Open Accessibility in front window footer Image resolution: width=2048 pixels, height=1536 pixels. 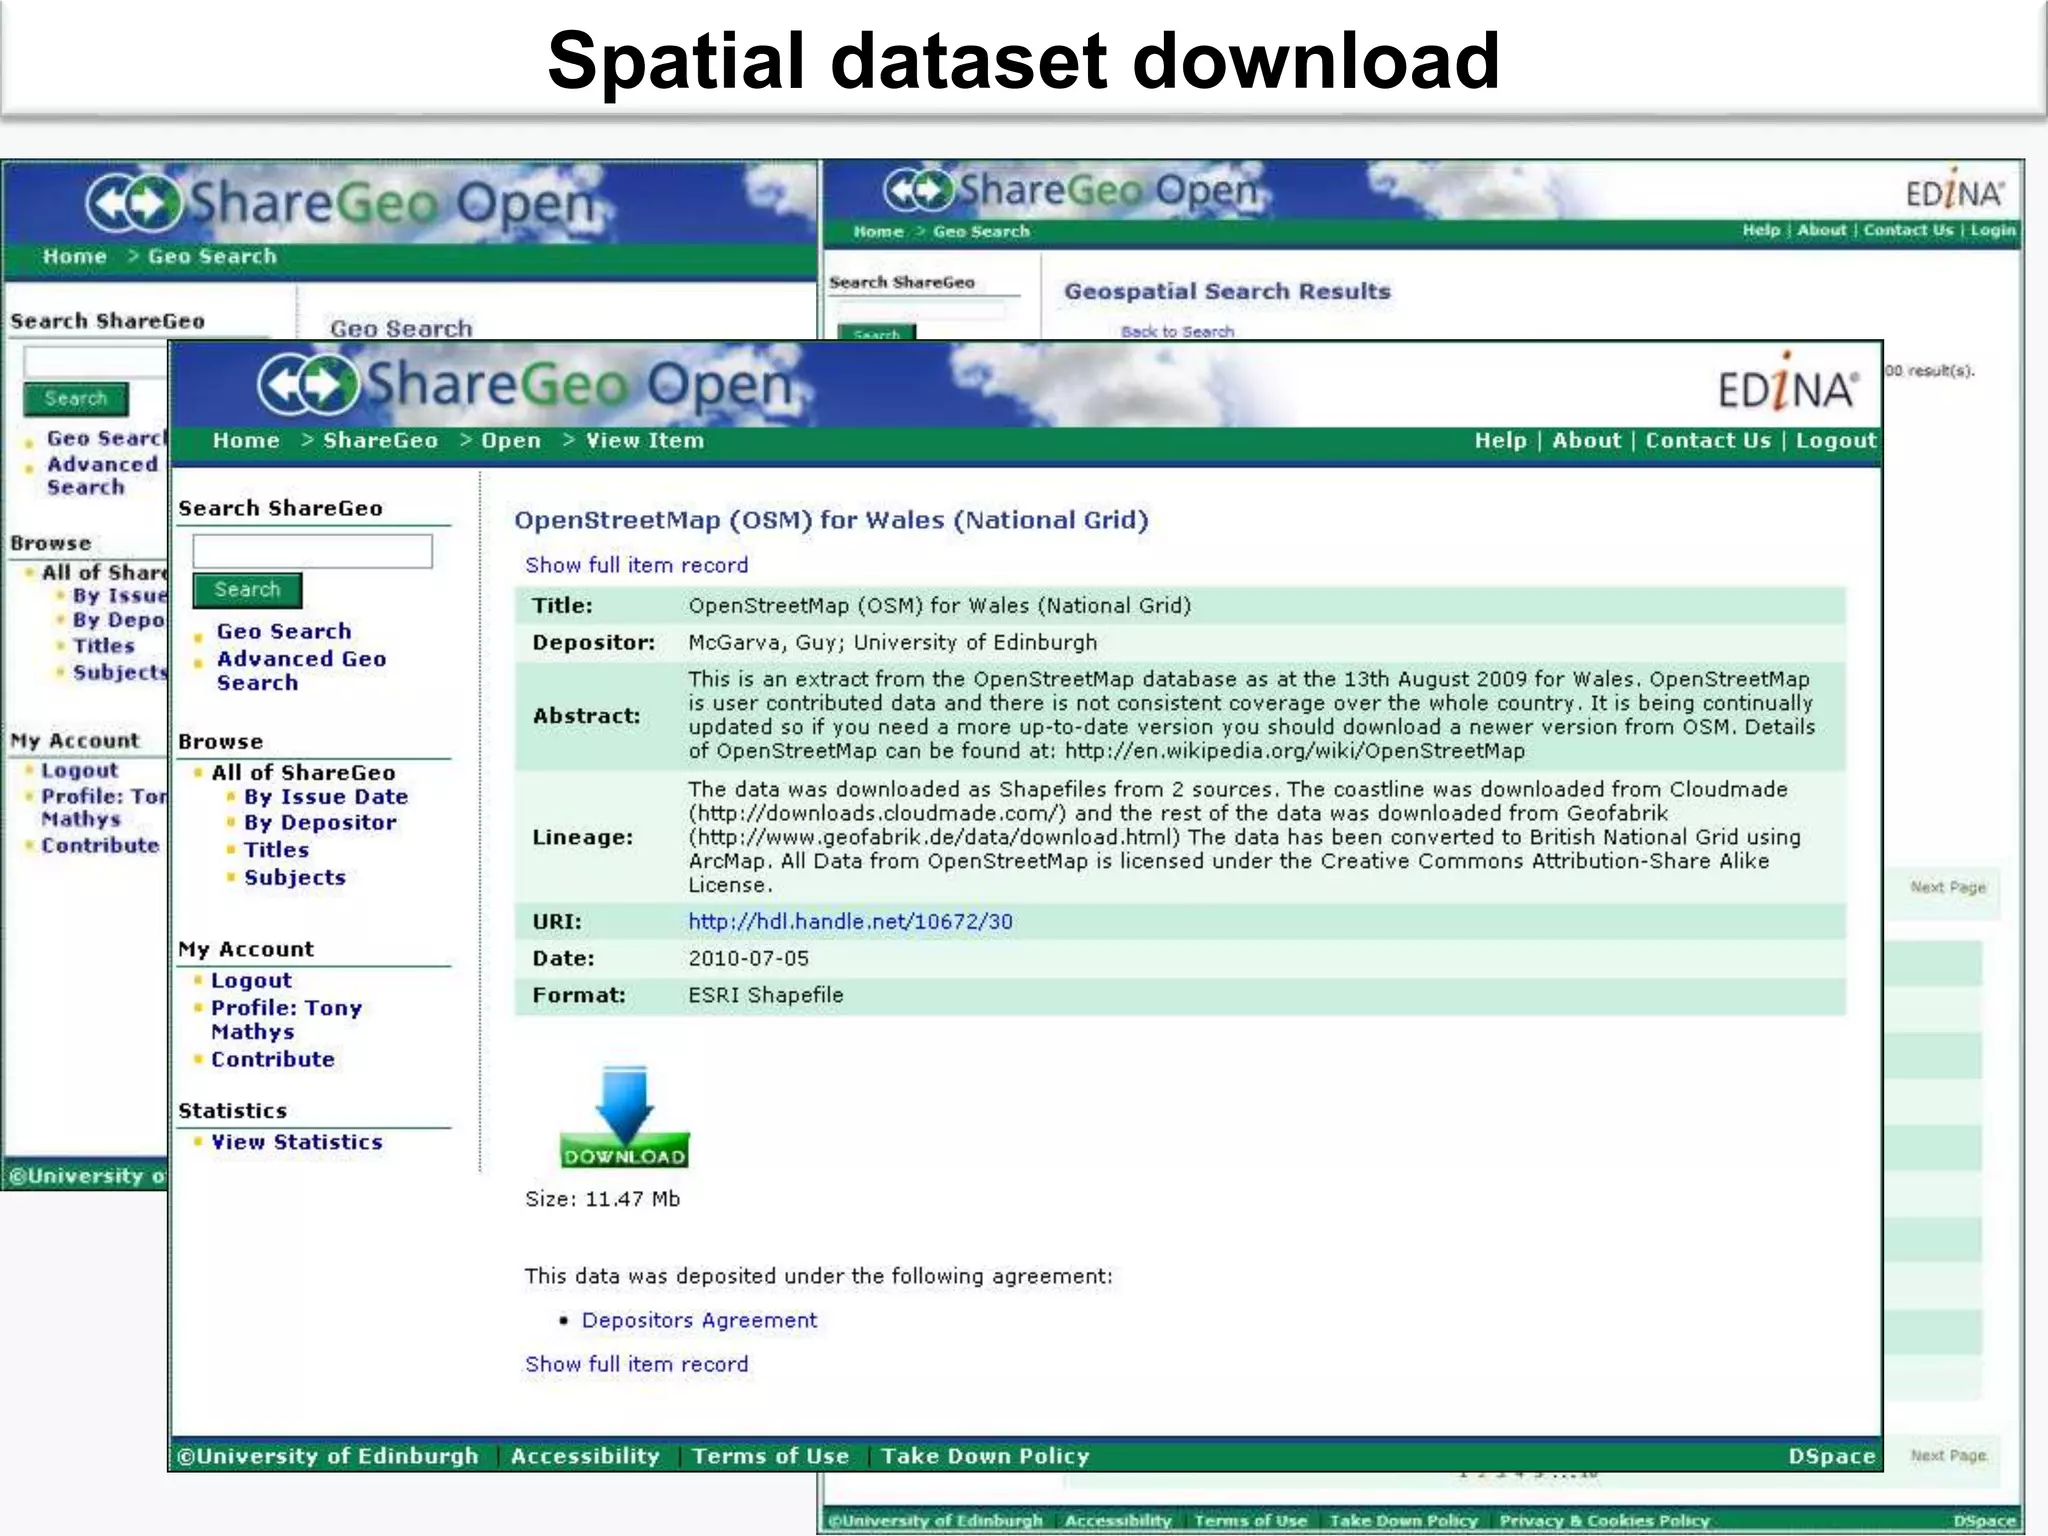[585, 1456]
